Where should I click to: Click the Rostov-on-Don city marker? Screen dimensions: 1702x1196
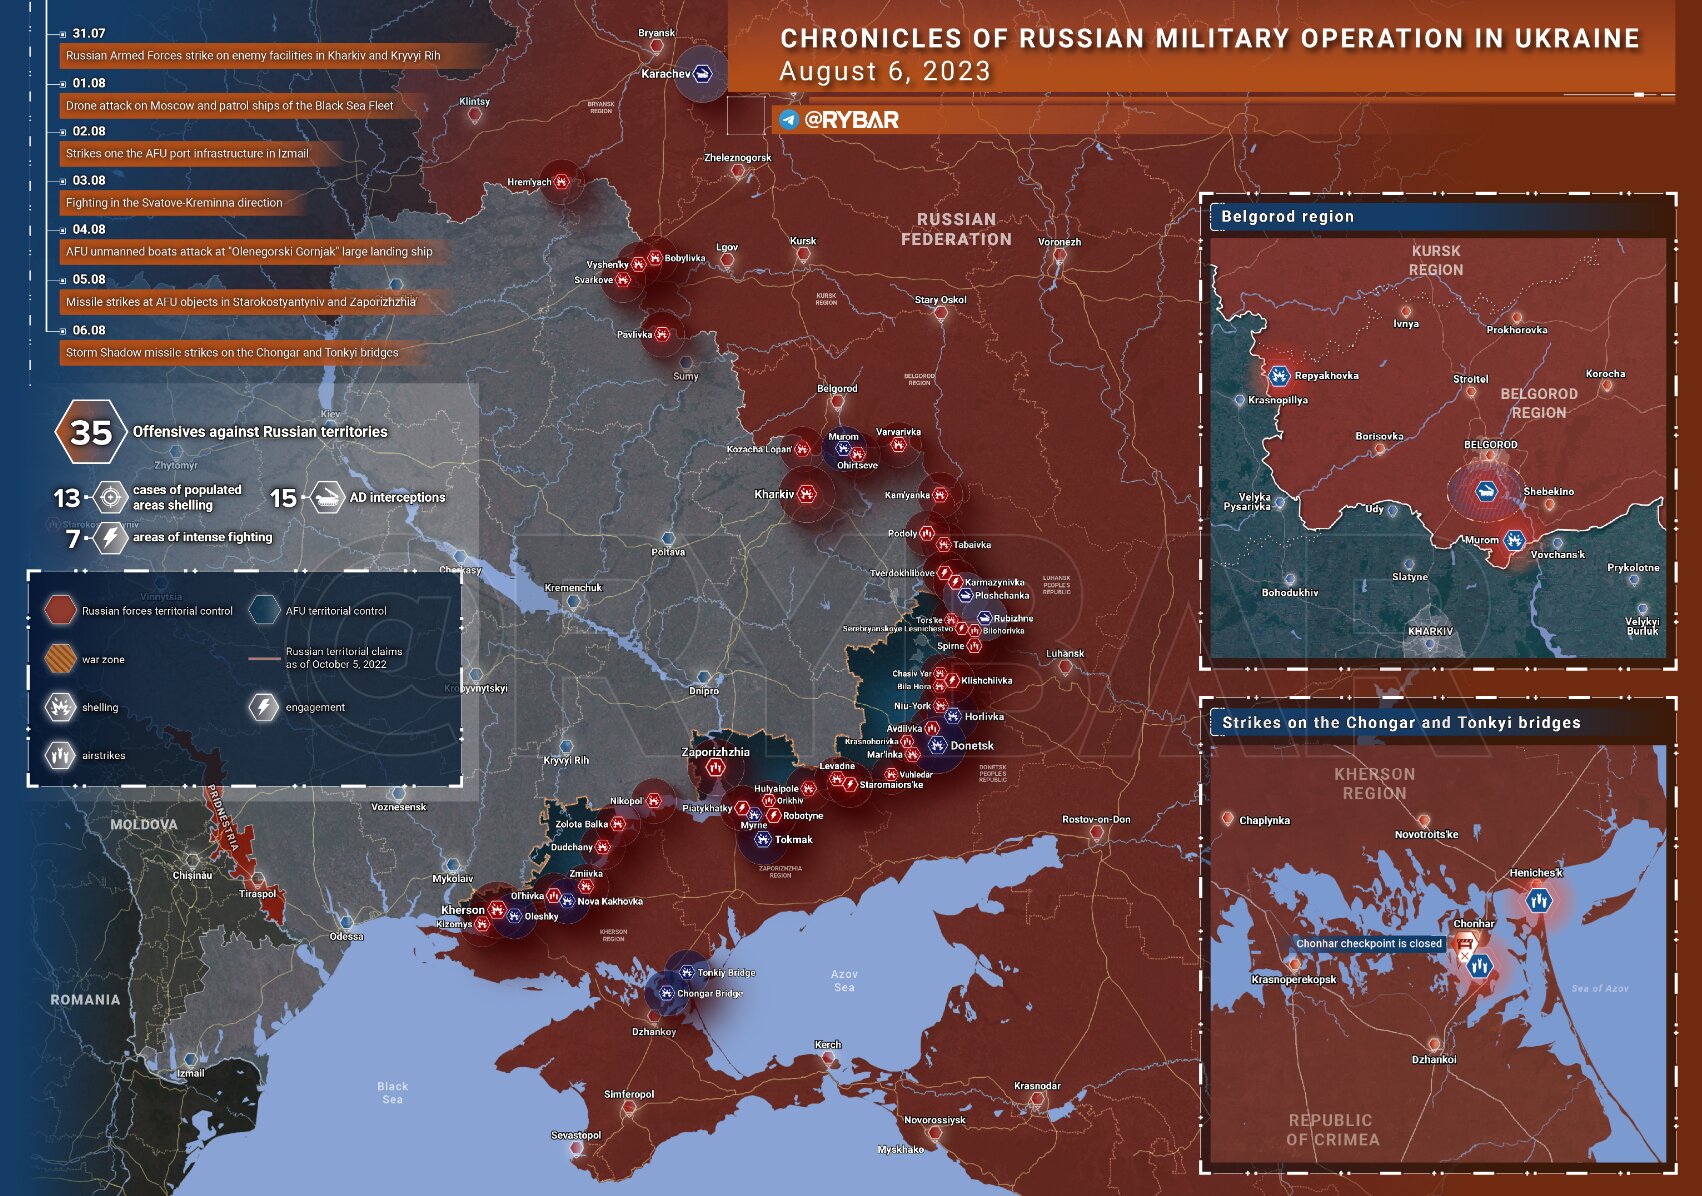1096,832
